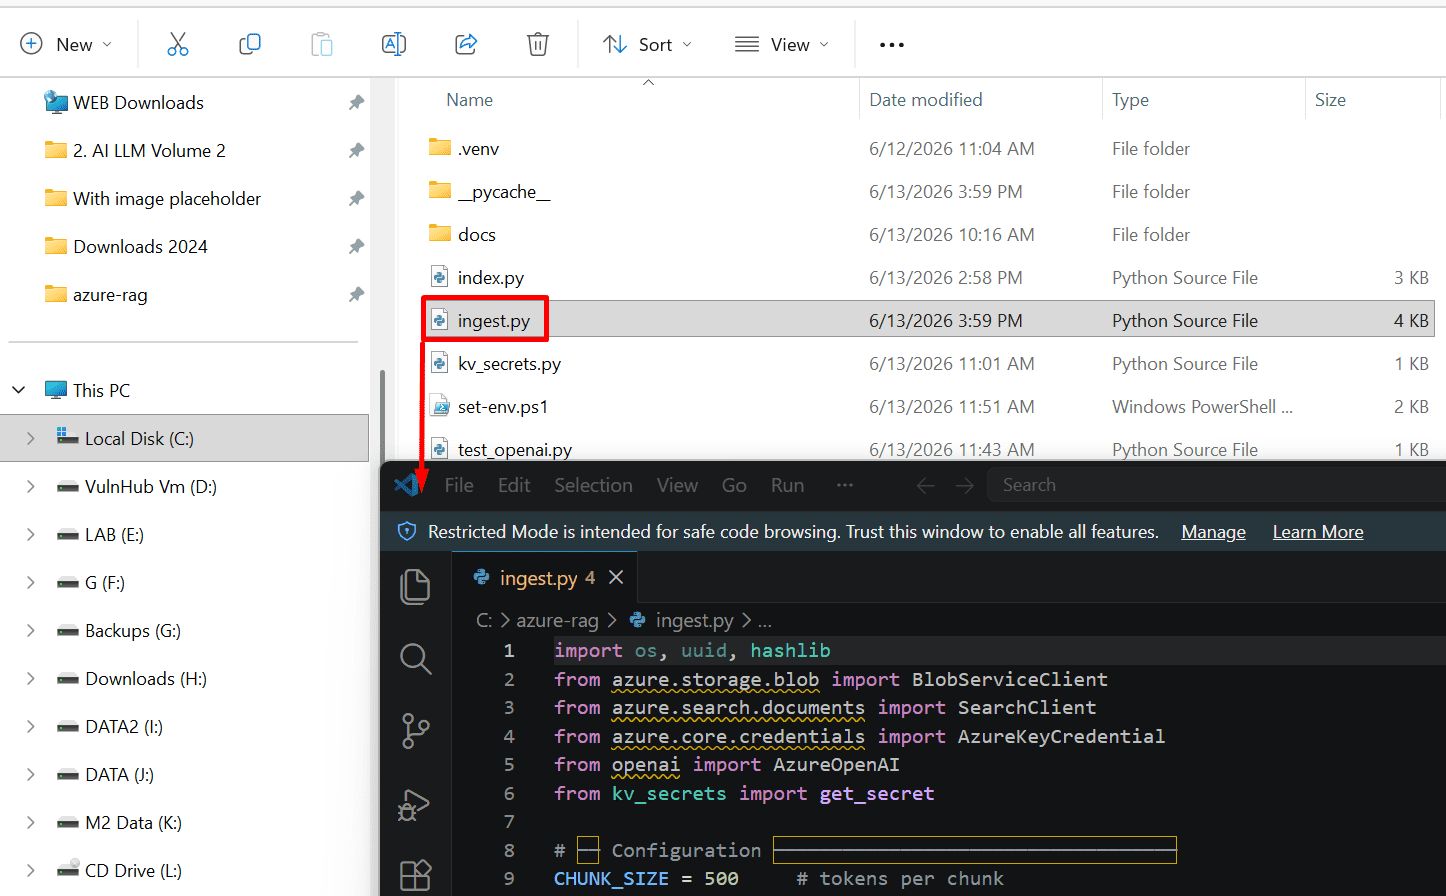Click pin icon beside 2. AI LLM Volume 2
Screen dimensions: 1446x896
[x=356, y=151]
